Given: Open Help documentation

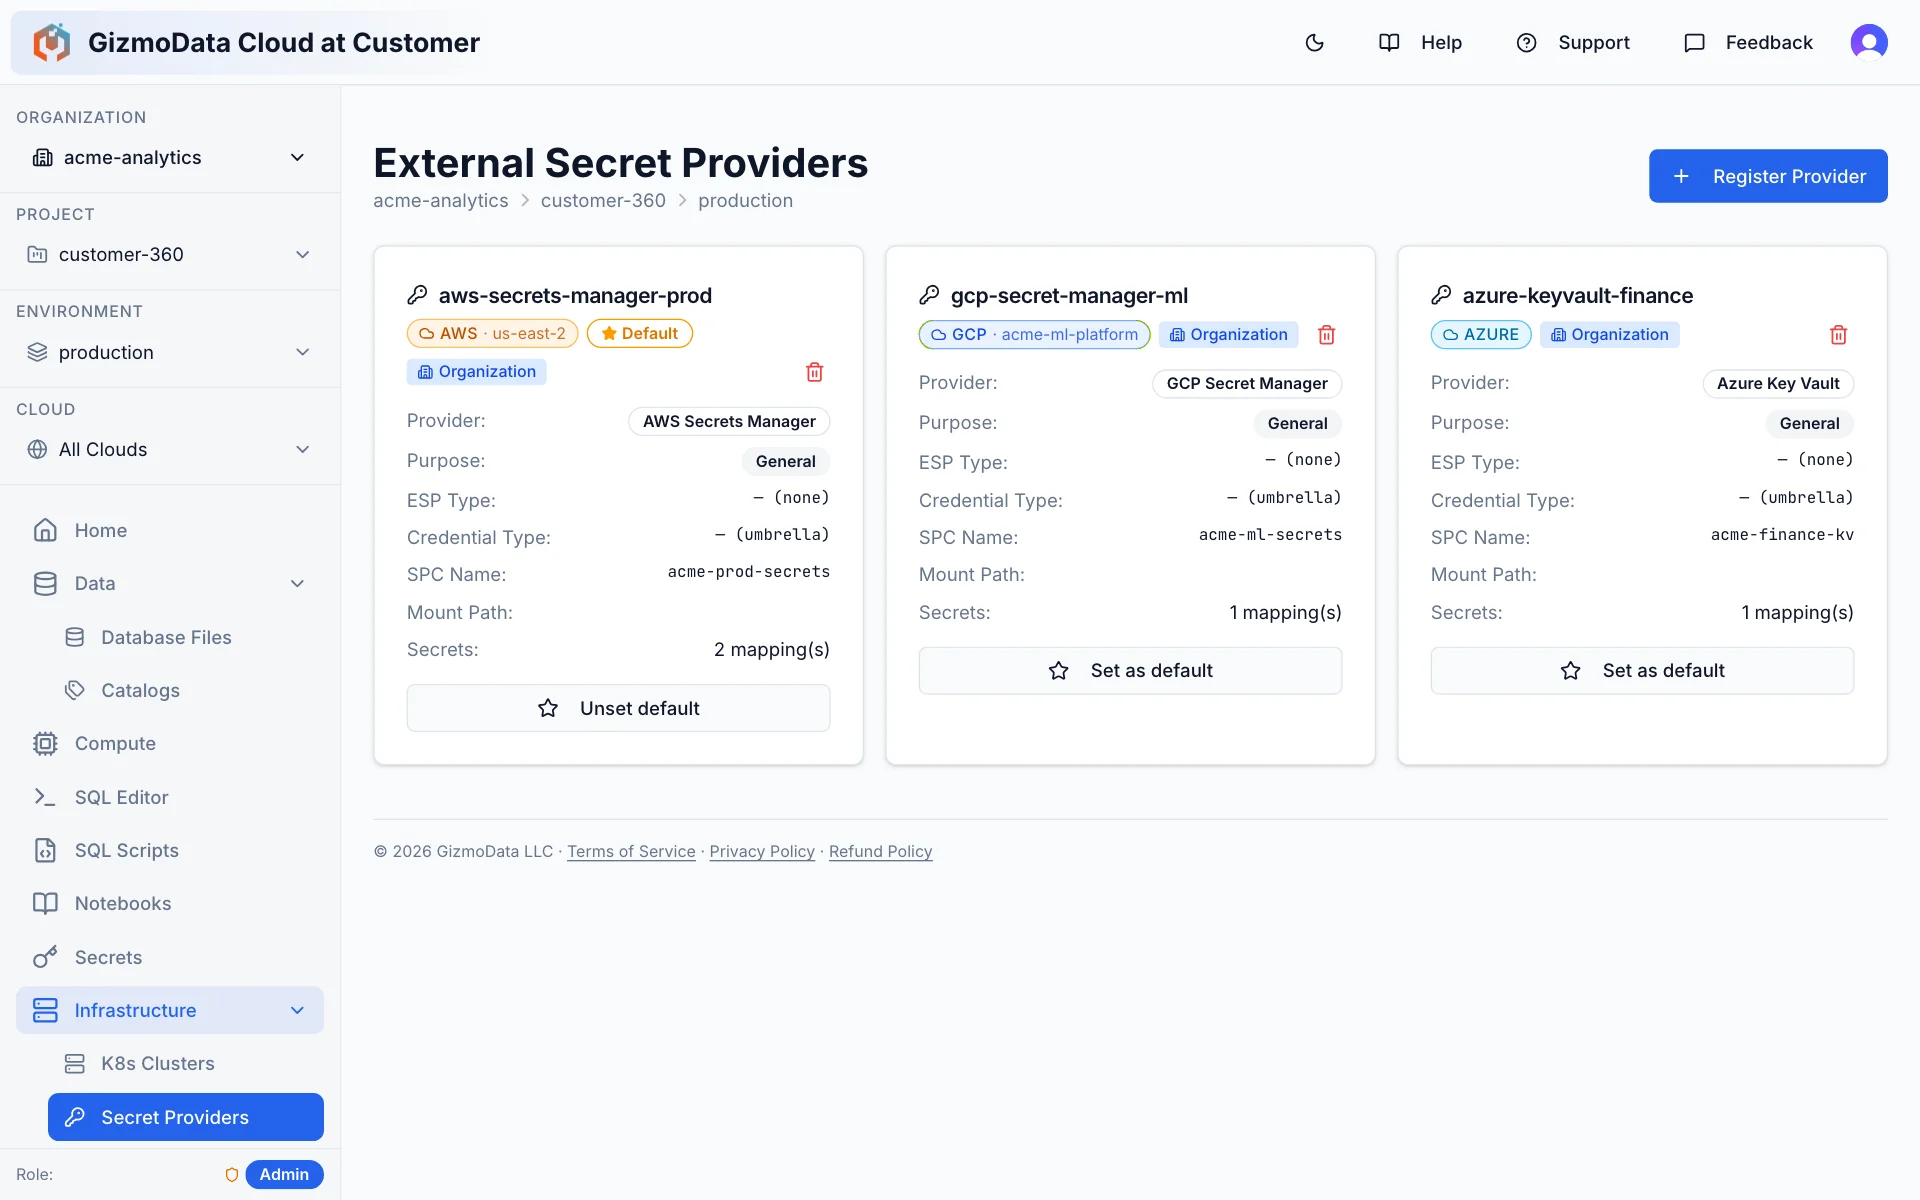Looking at the screenshot, I should [1420, 42].
